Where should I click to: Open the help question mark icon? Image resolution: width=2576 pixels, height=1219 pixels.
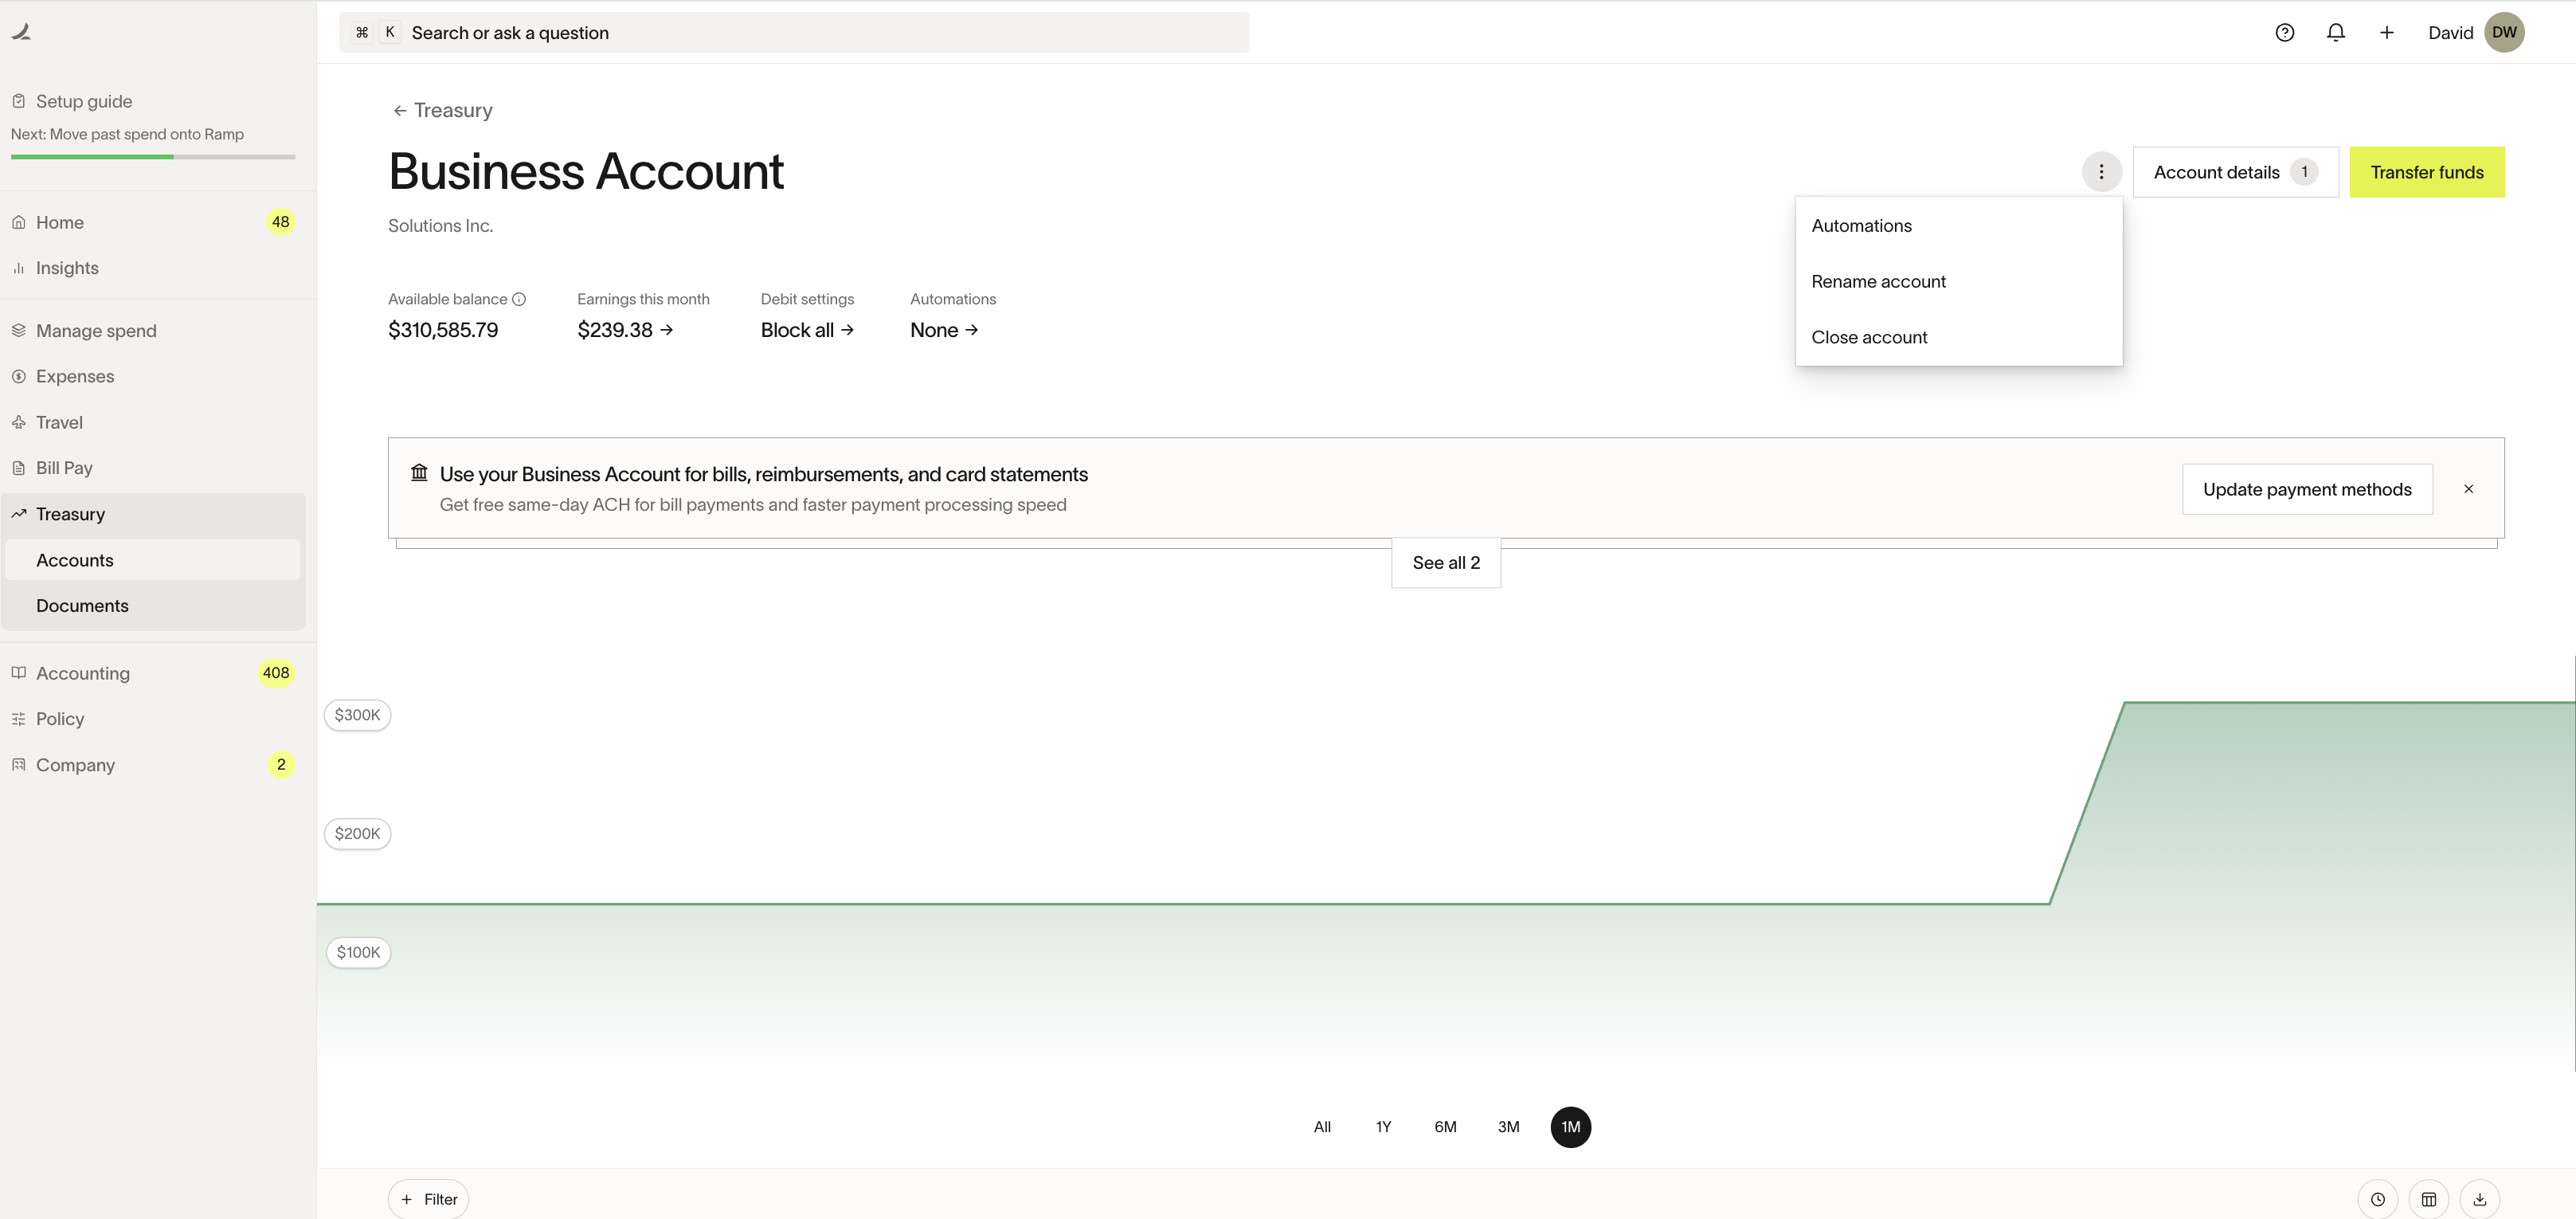pyautogui.click(x=2284, y=32)
